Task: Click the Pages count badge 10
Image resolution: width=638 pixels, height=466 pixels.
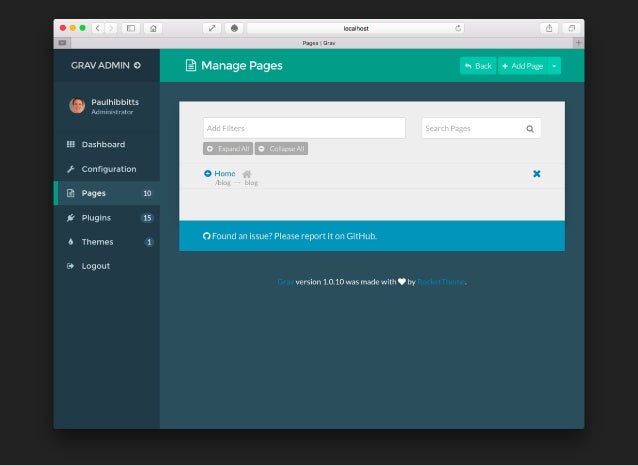Action: 147,193
